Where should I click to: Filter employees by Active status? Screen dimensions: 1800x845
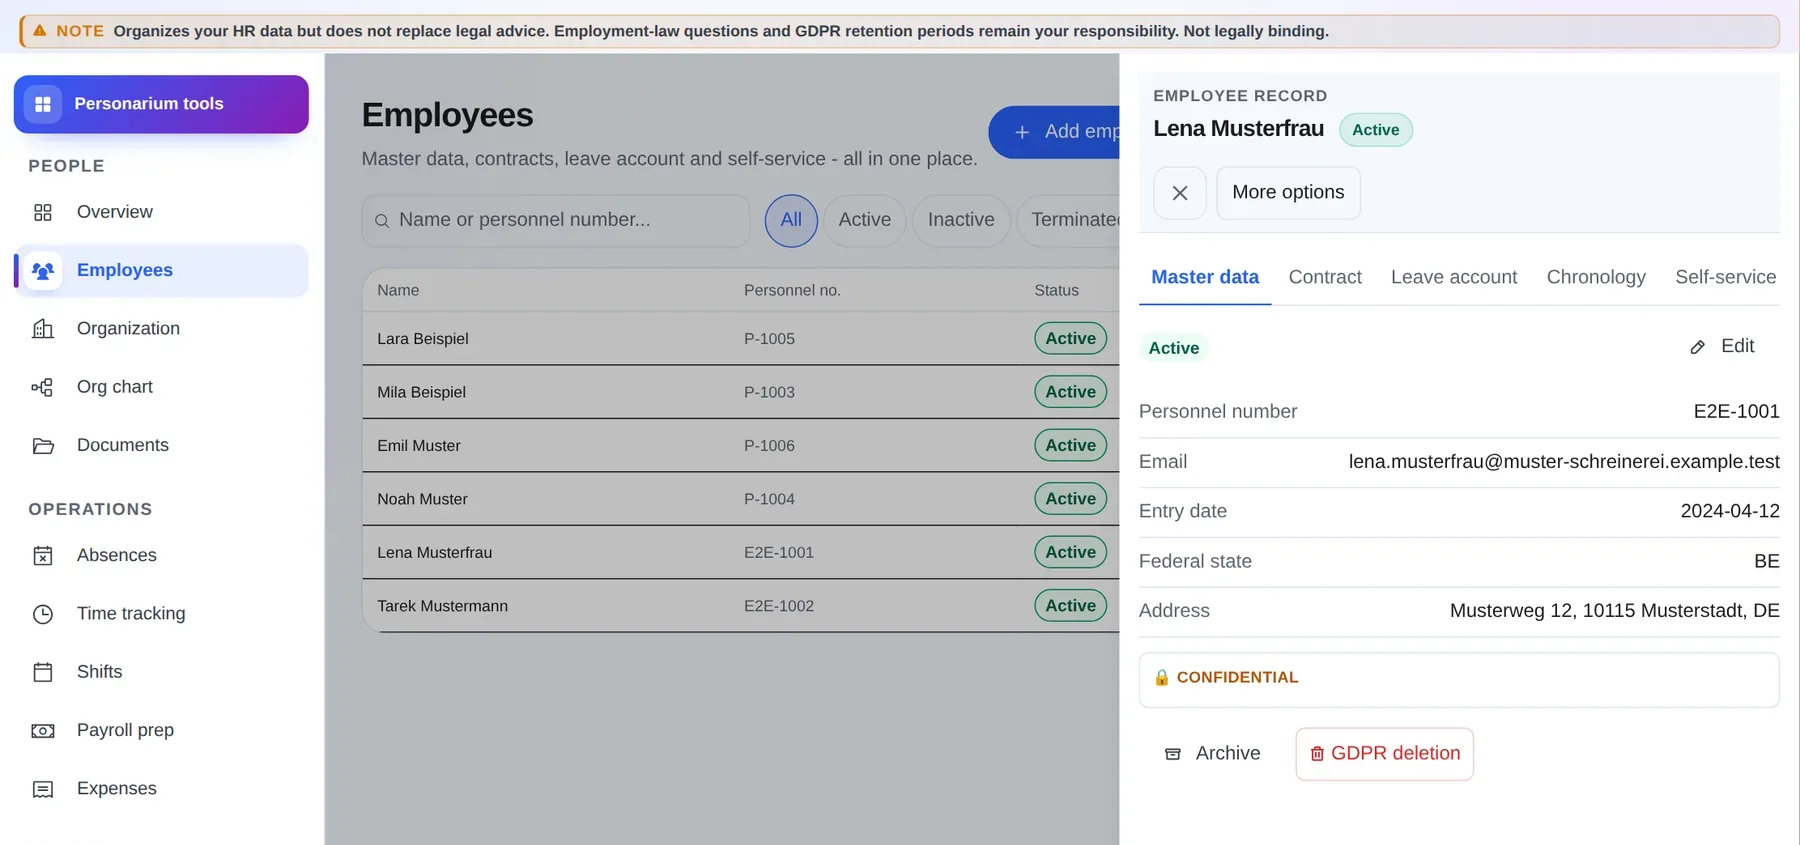click(865, 220)
